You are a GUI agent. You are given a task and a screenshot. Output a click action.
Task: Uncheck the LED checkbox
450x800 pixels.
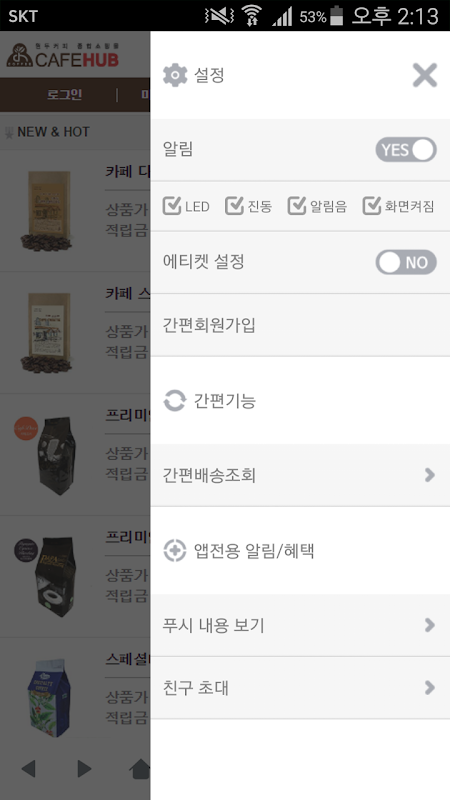[172, 206]
